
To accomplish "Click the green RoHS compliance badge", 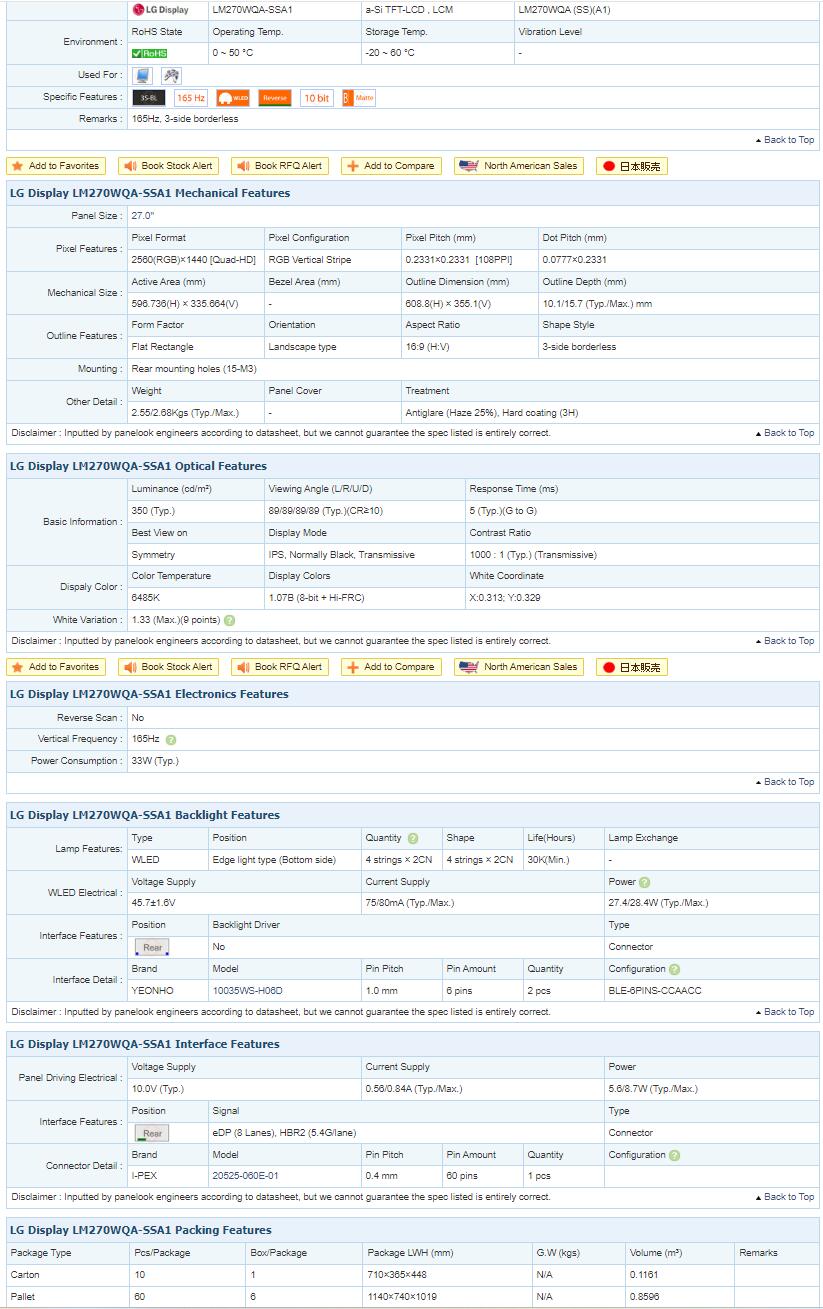I will (x=150, y=53).
